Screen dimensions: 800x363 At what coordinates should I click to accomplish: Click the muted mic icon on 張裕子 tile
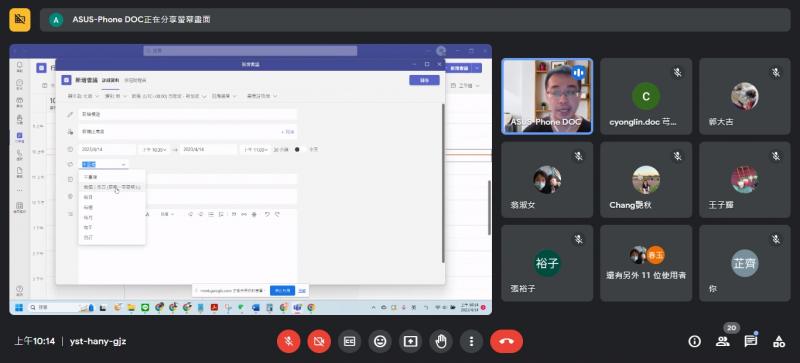tap(579, 239)
